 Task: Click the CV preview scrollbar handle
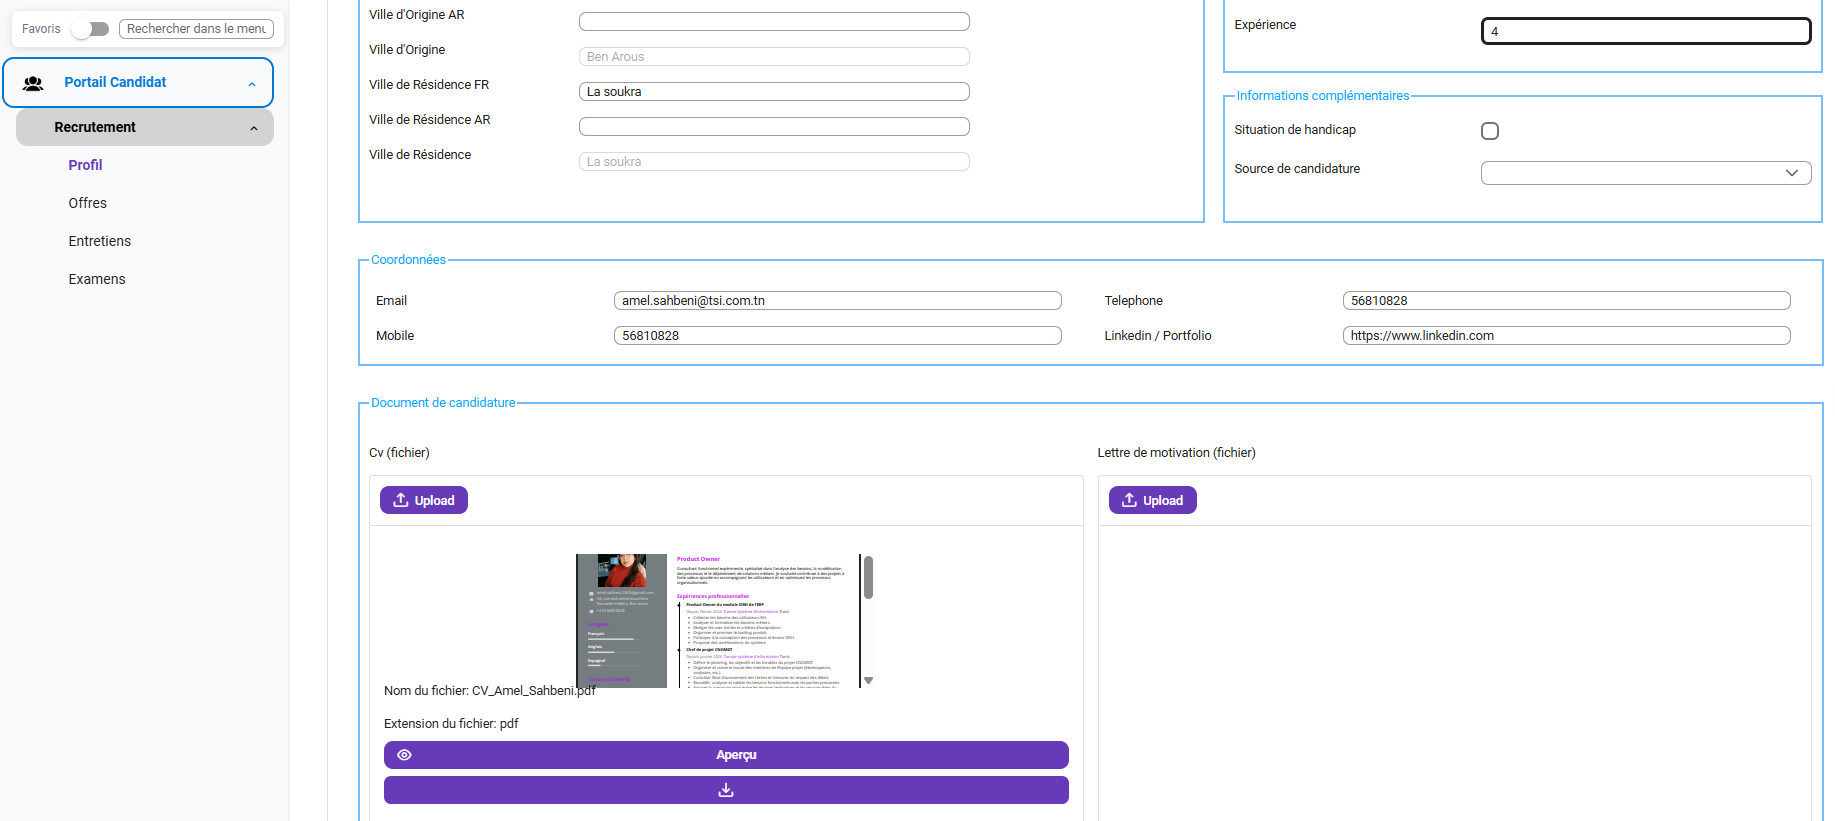pos(868,578)
